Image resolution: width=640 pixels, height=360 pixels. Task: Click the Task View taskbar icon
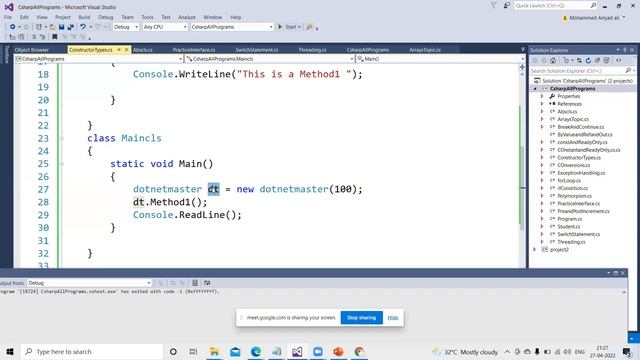pyautogui.click(x=193, y=351)
